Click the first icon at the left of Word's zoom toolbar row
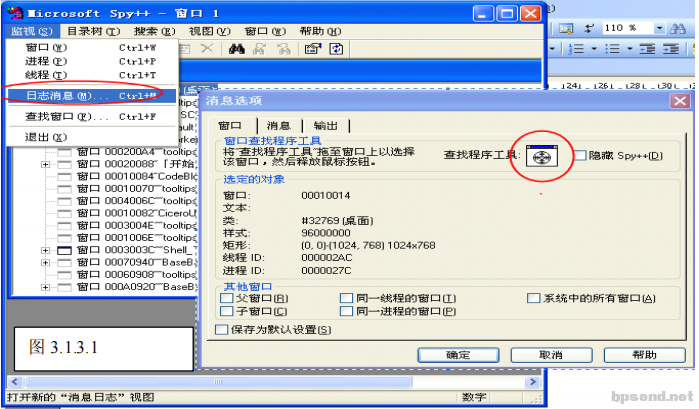 pos(566,29)
